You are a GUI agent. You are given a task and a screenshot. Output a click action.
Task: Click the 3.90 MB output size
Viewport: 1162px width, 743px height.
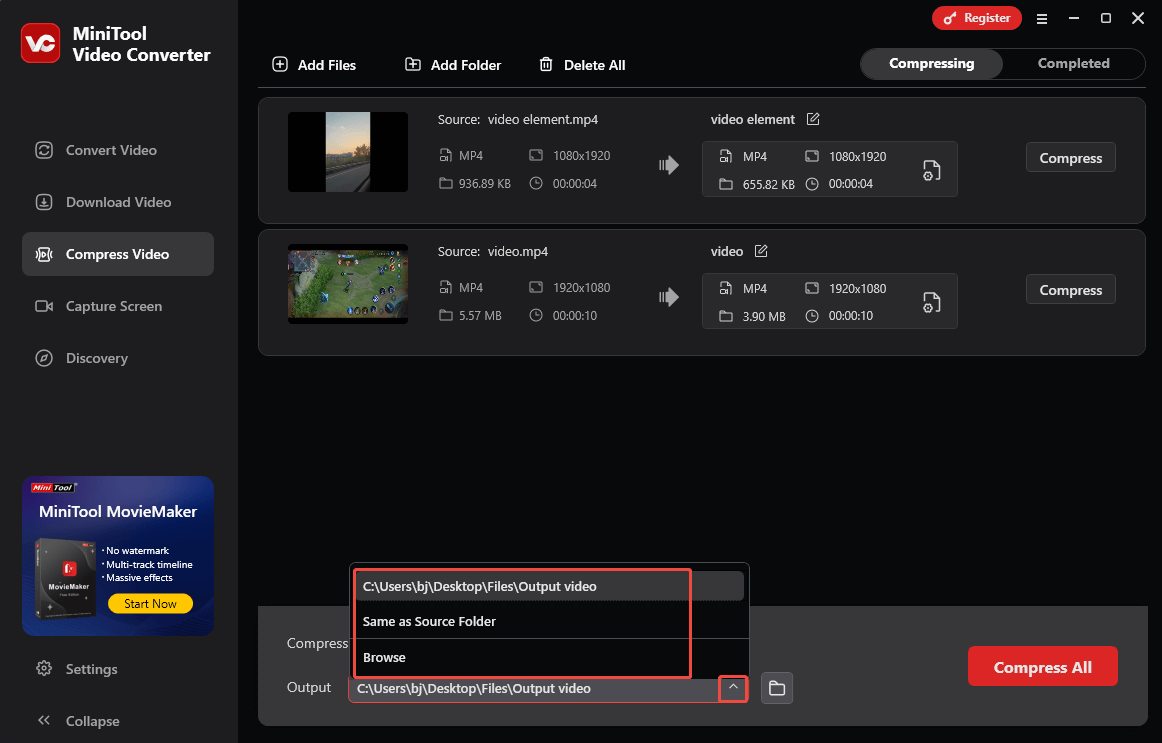[x=764, y=316]
